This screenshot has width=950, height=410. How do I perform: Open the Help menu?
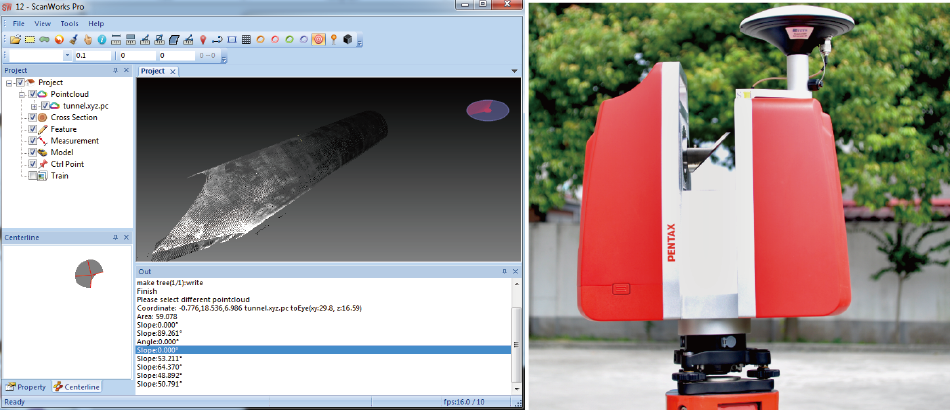[x=96, y=24]
